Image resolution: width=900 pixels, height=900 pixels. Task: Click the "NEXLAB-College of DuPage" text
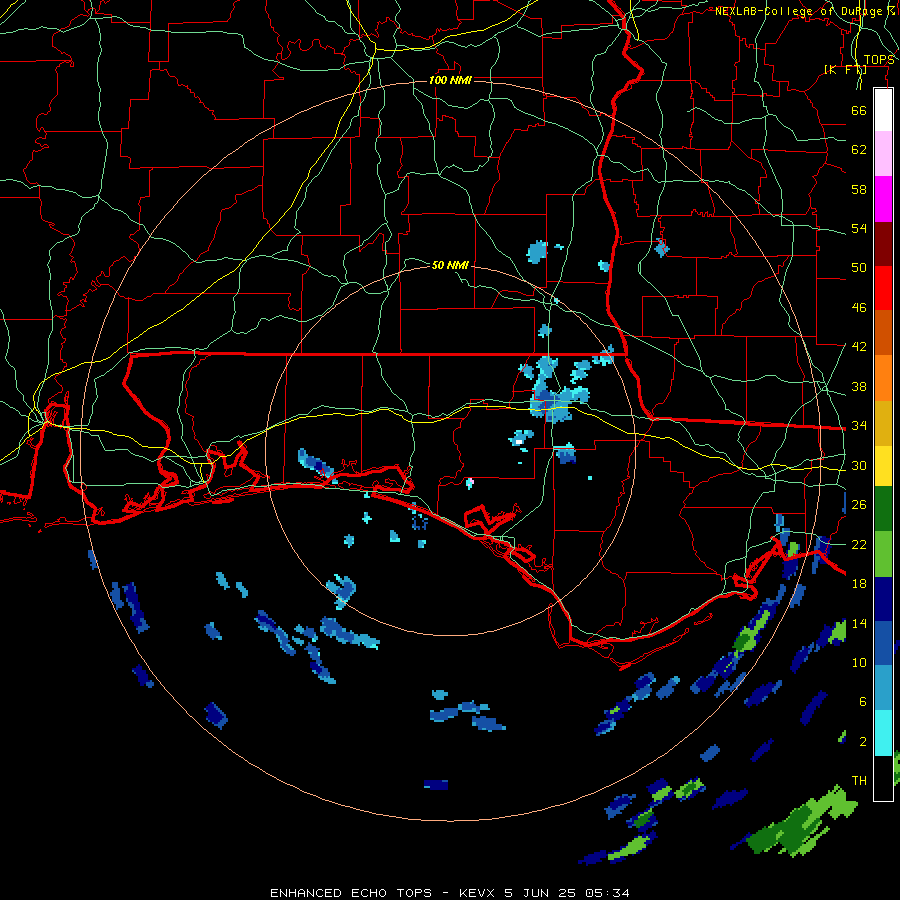(x=800, y=11)
